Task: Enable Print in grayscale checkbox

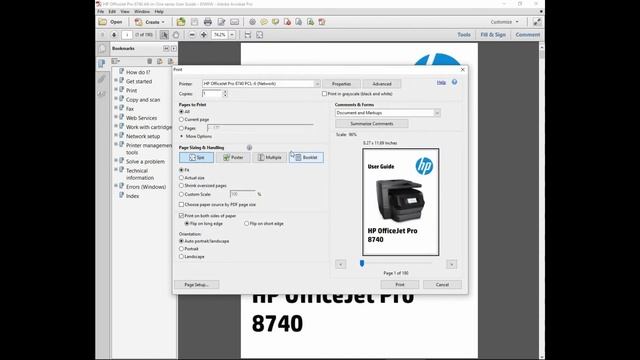Action: pyautogui.click(x=324, y=94)
